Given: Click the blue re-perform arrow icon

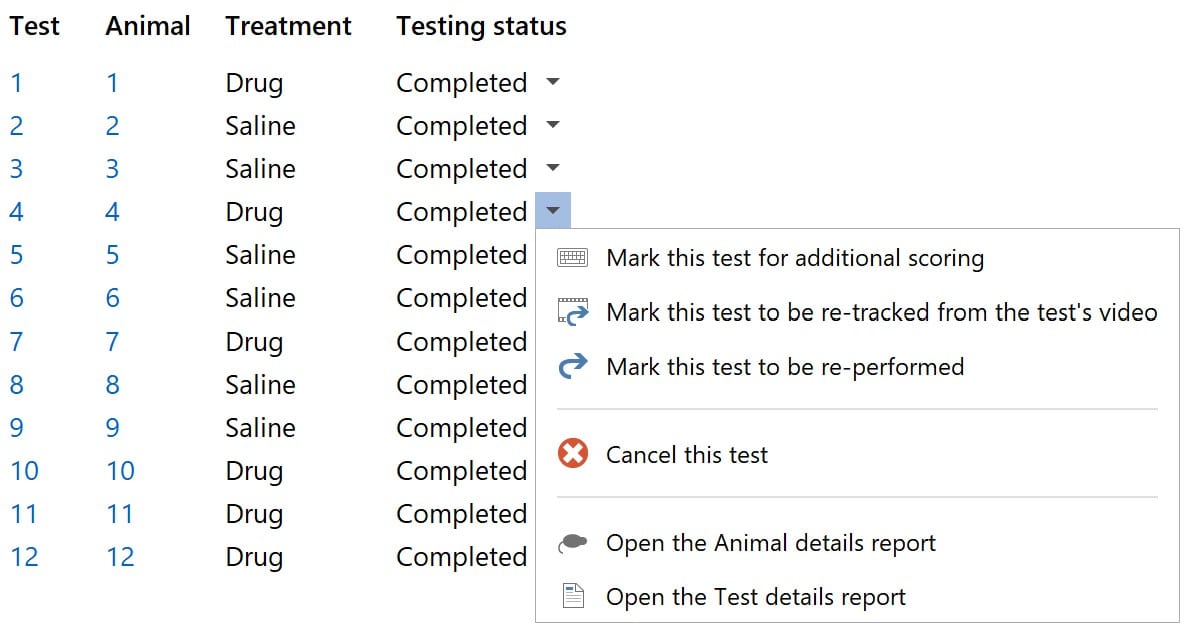Looking at the screenshot, I should [572, 367].
